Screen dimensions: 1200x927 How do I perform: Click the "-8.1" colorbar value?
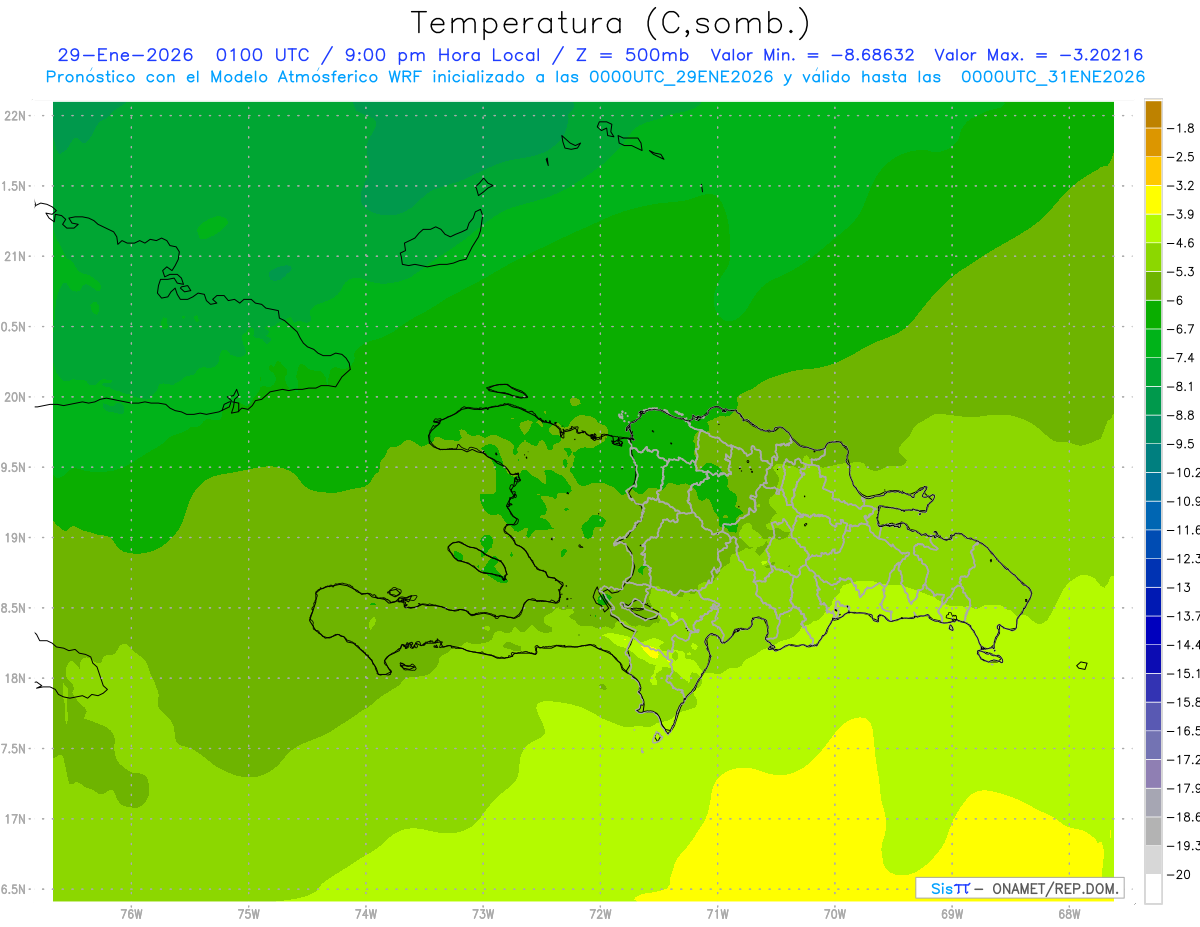(1181, 386)
